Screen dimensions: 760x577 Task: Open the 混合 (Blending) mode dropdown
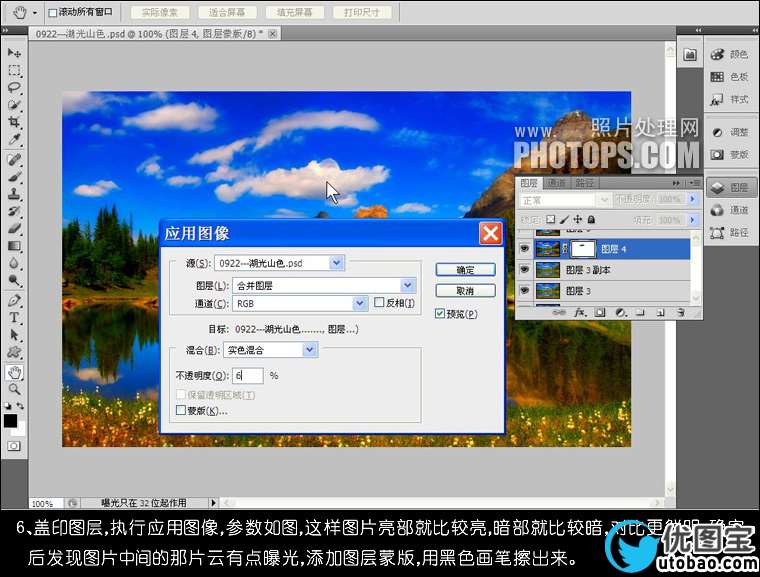[x=310, y=350]
